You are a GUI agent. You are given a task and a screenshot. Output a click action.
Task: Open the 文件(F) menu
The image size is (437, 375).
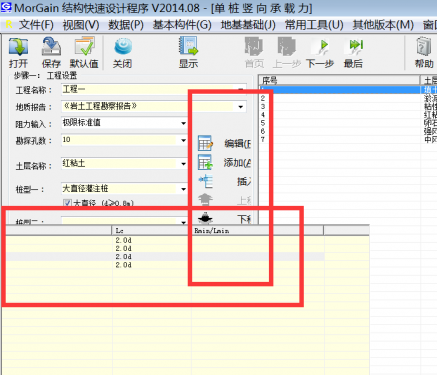tap(36, 25)
